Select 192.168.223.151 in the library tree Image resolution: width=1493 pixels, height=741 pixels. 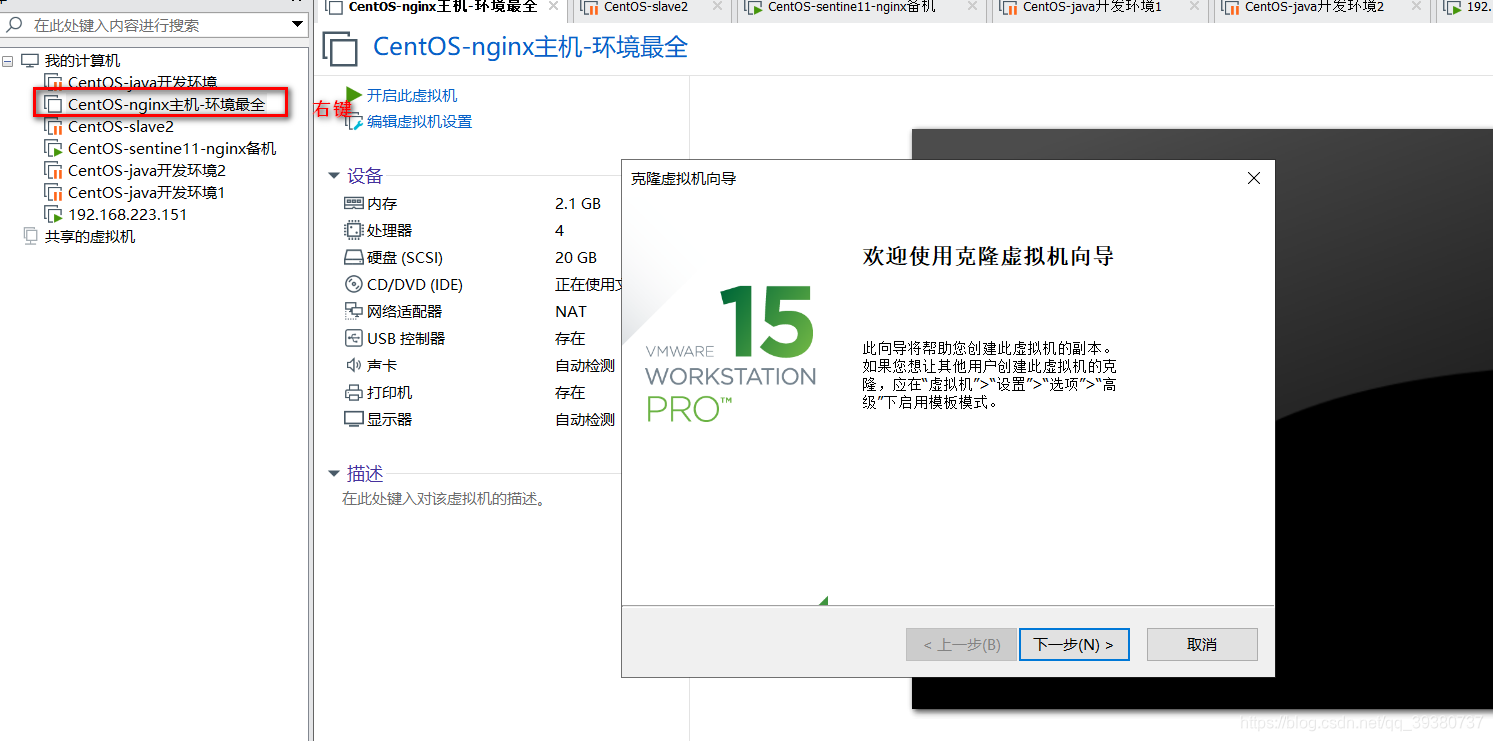(128, 215)
